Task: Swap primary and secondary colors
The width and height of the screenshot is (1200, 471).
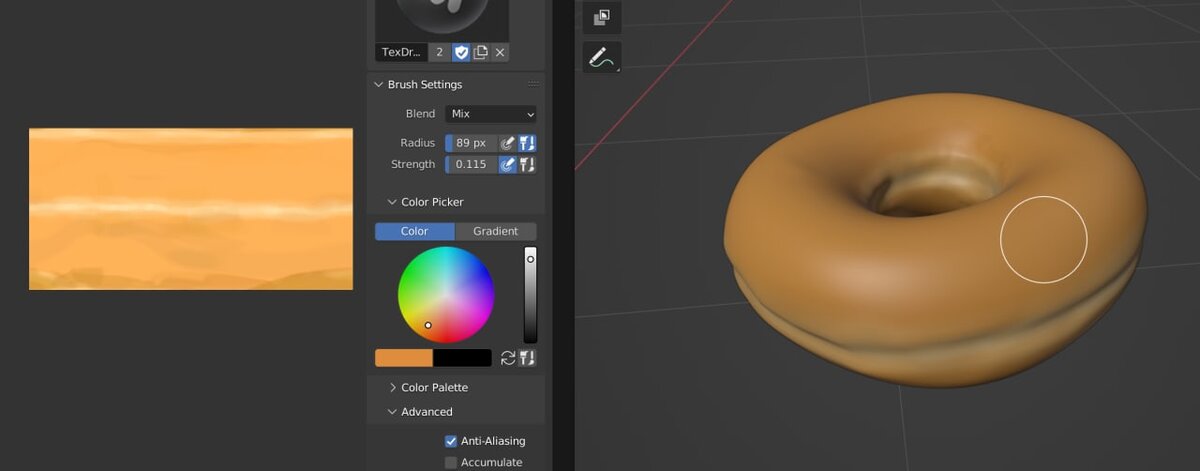Action: point(508,358)
